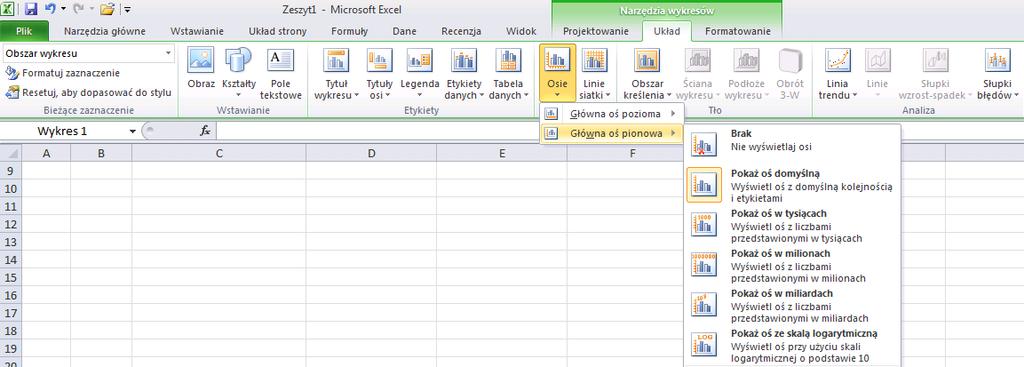
Task: Open the Kształty shapes gallery
Action: point(238,72)
